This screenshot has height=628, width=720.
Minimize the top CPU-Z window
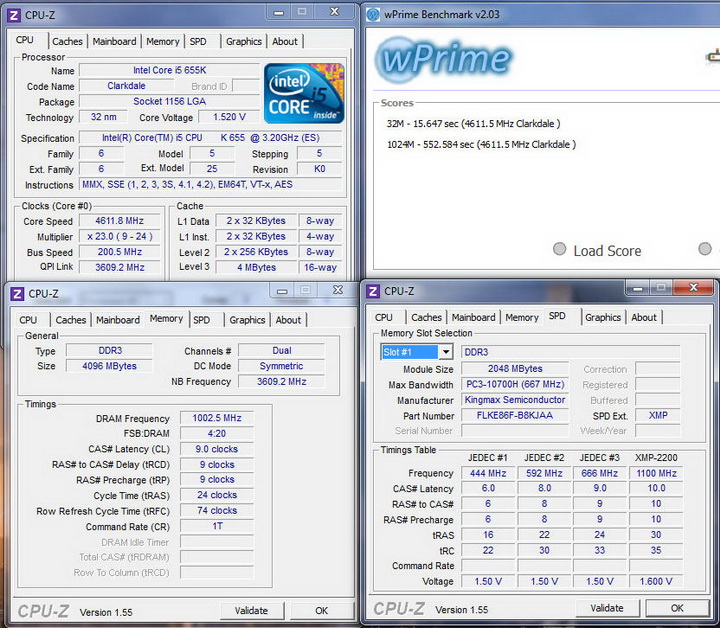coord(278,12)
